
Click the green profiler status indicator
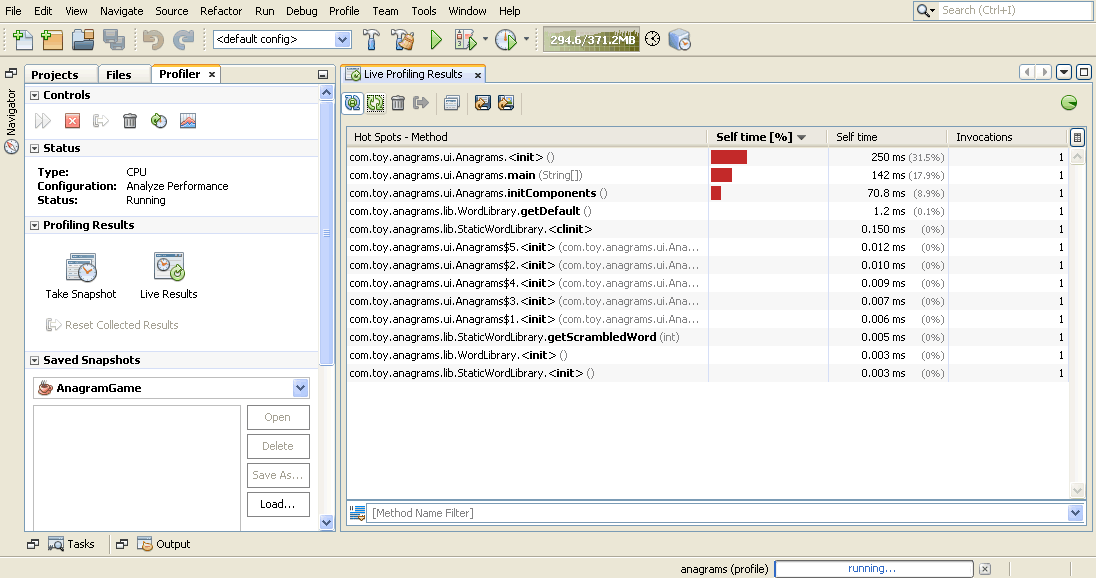(1069, 103)
